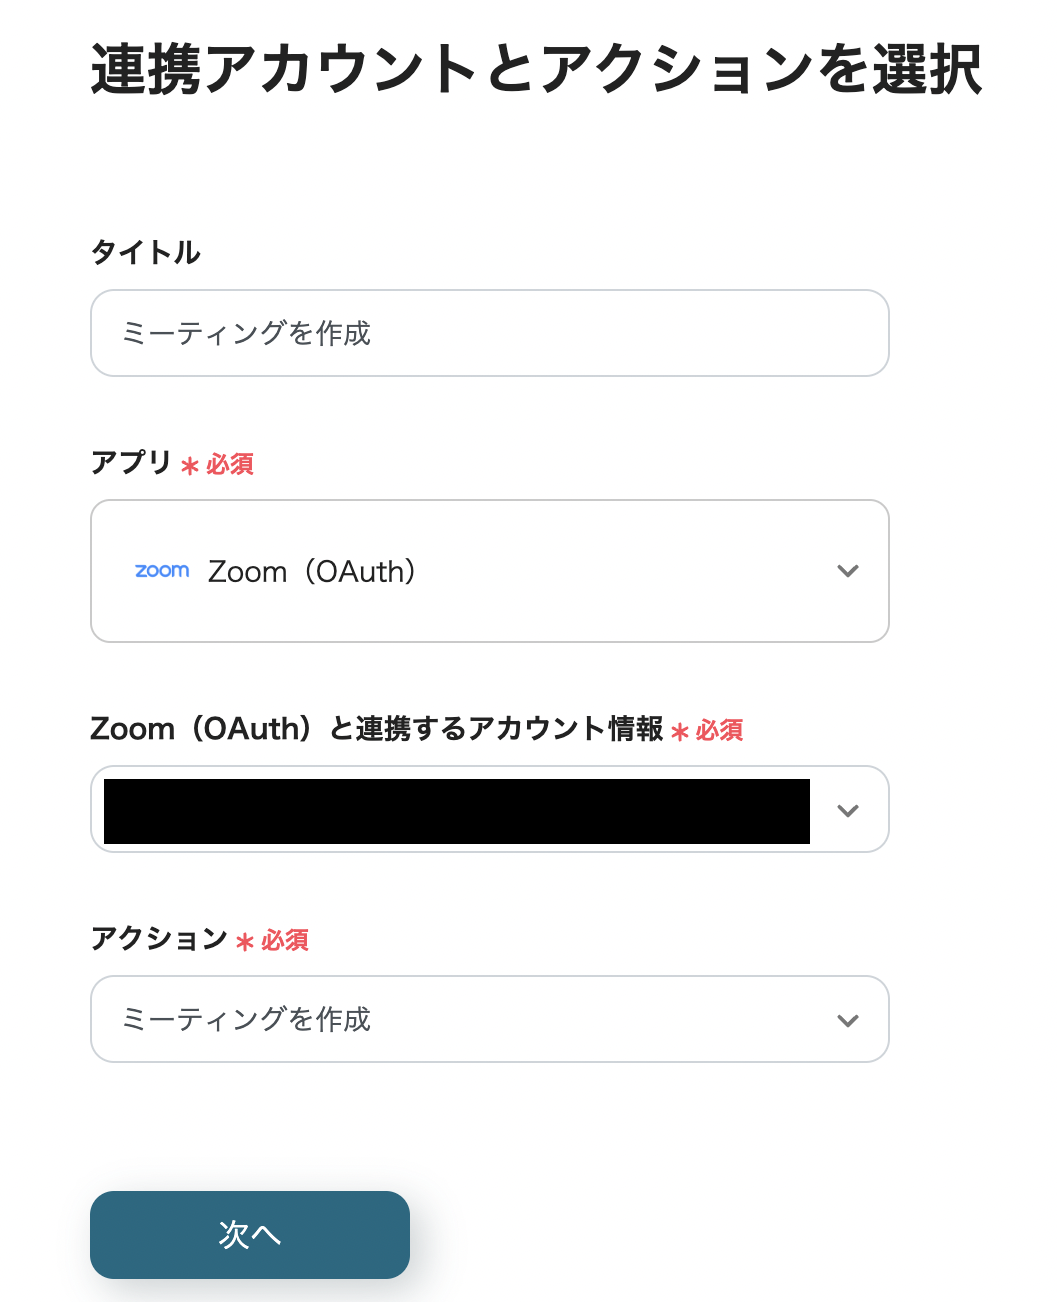This screenshot has height=1302, width=1057.
Task: Click the 次へ button
Action: (x=250, y=1235)
